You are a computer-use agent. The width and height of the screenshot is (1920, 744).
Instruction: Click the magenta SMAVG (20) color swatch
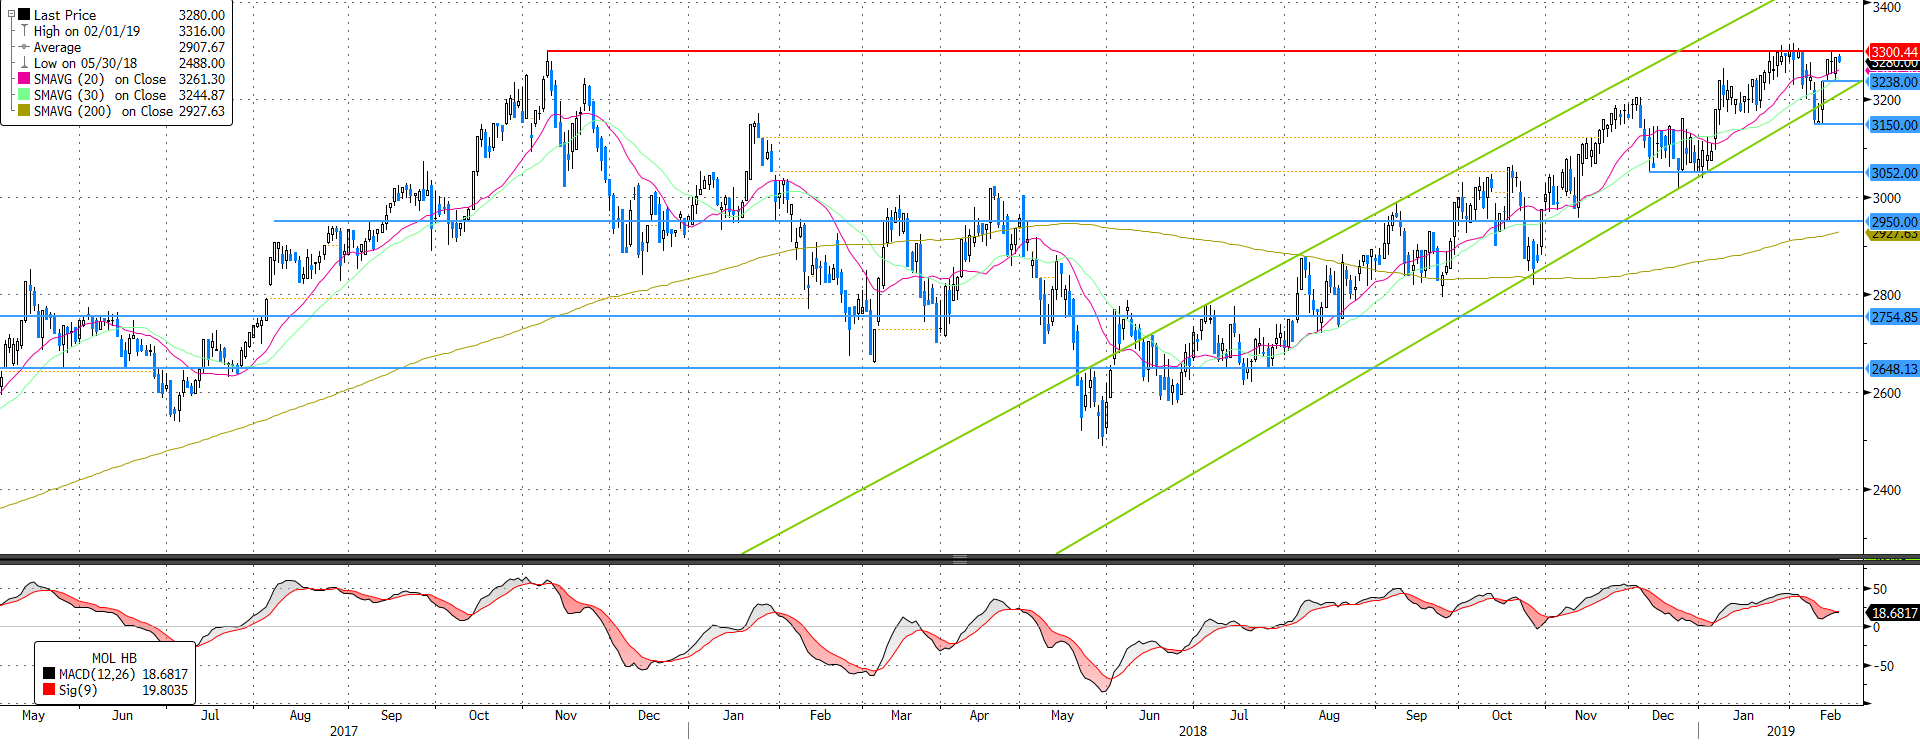[x=24, y=79]
